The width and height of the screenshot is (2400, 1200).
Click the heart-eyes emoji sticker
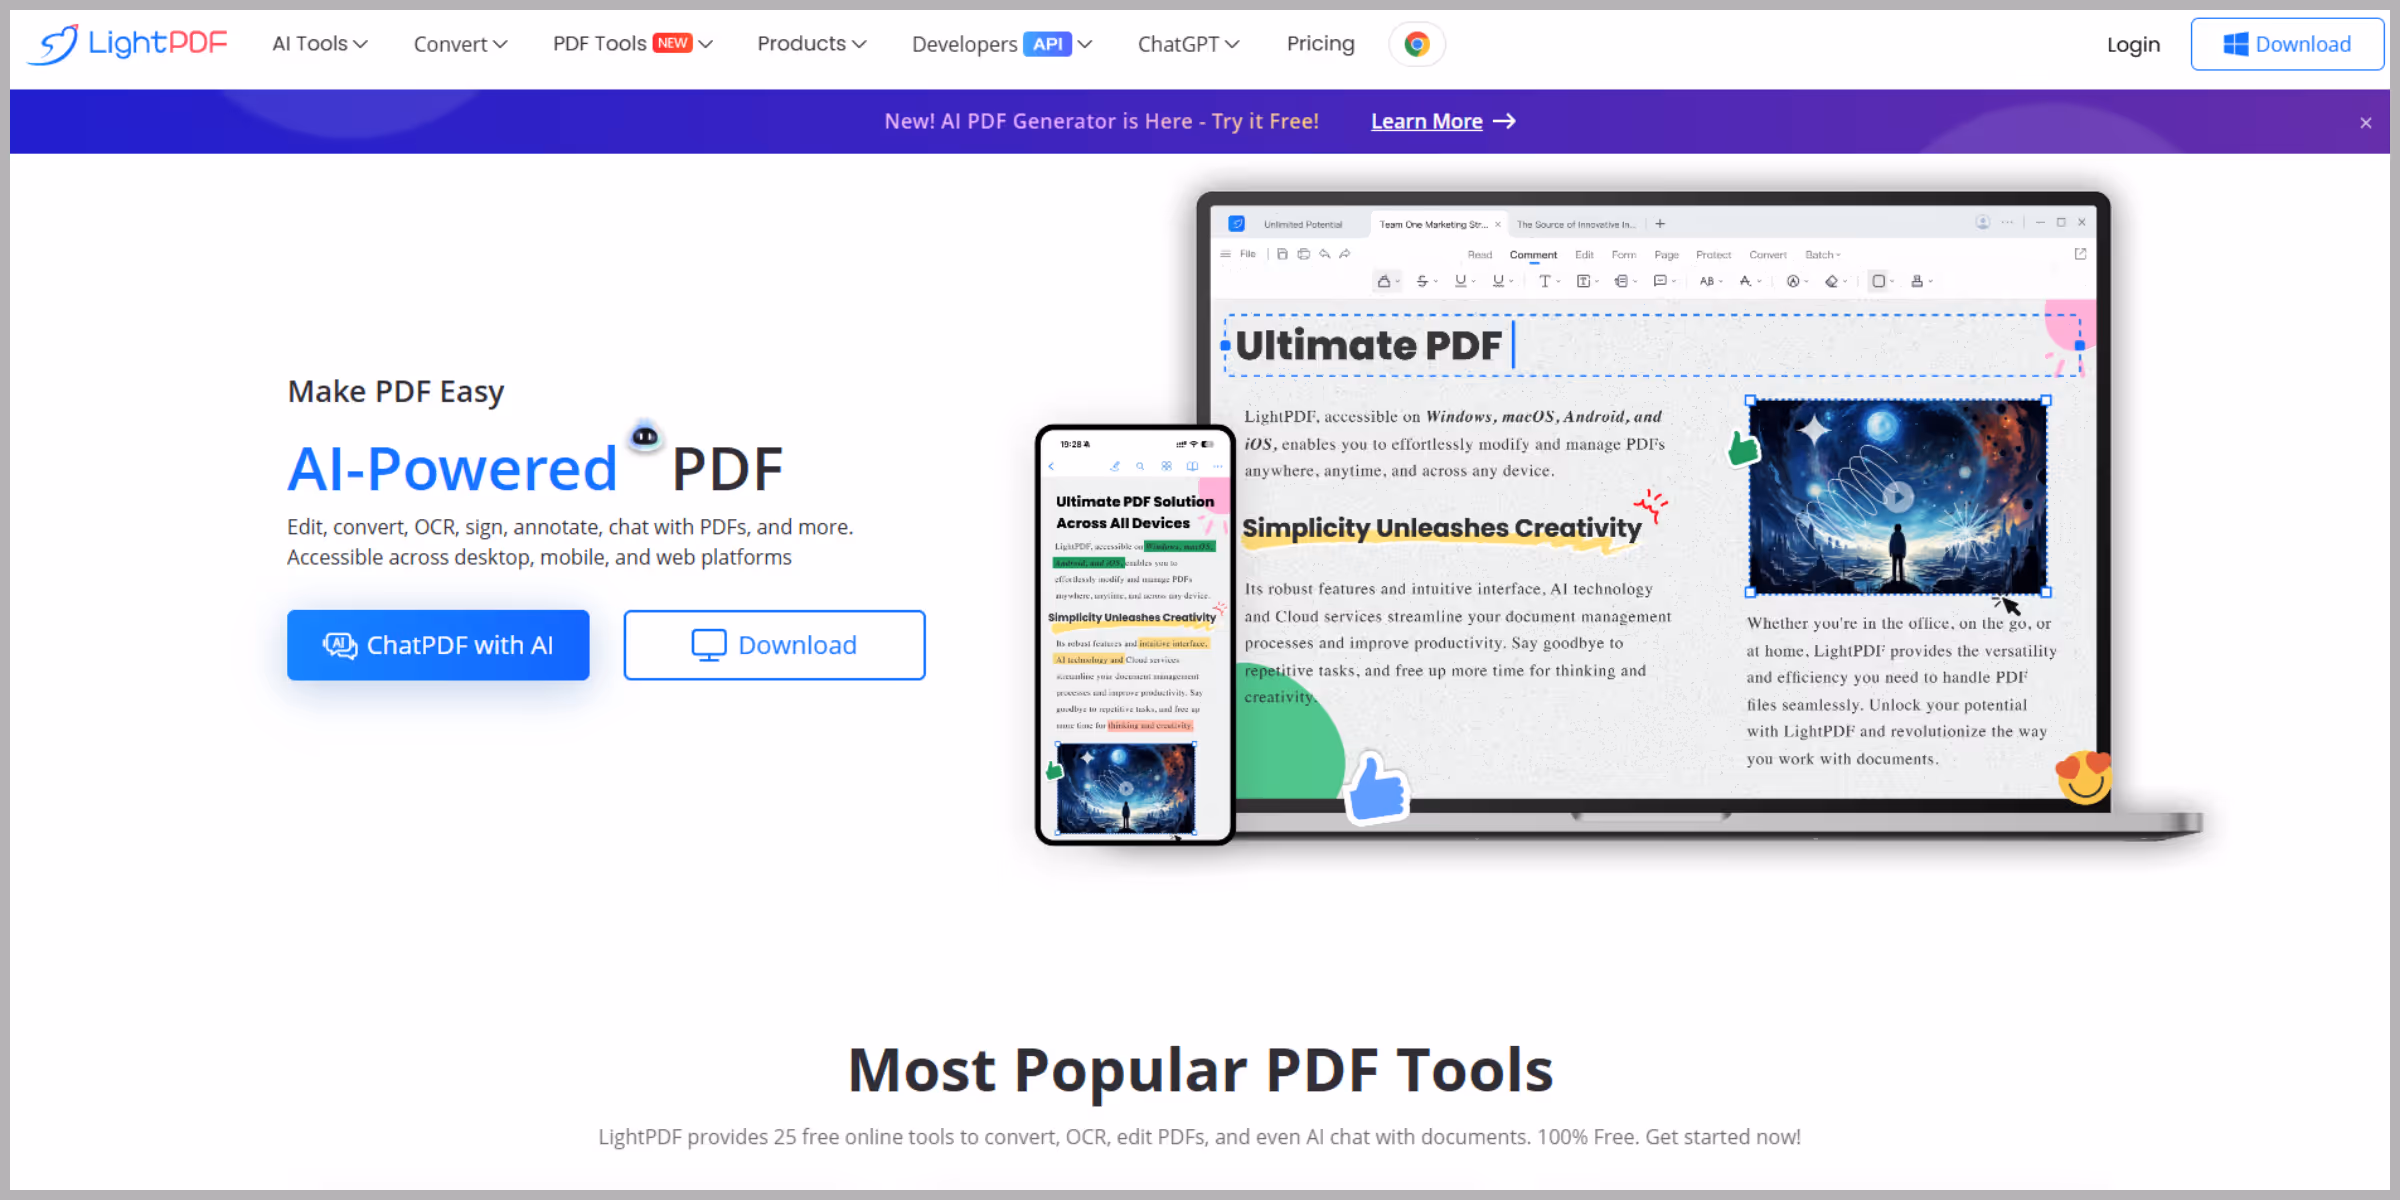click(x=2085, y=777)
